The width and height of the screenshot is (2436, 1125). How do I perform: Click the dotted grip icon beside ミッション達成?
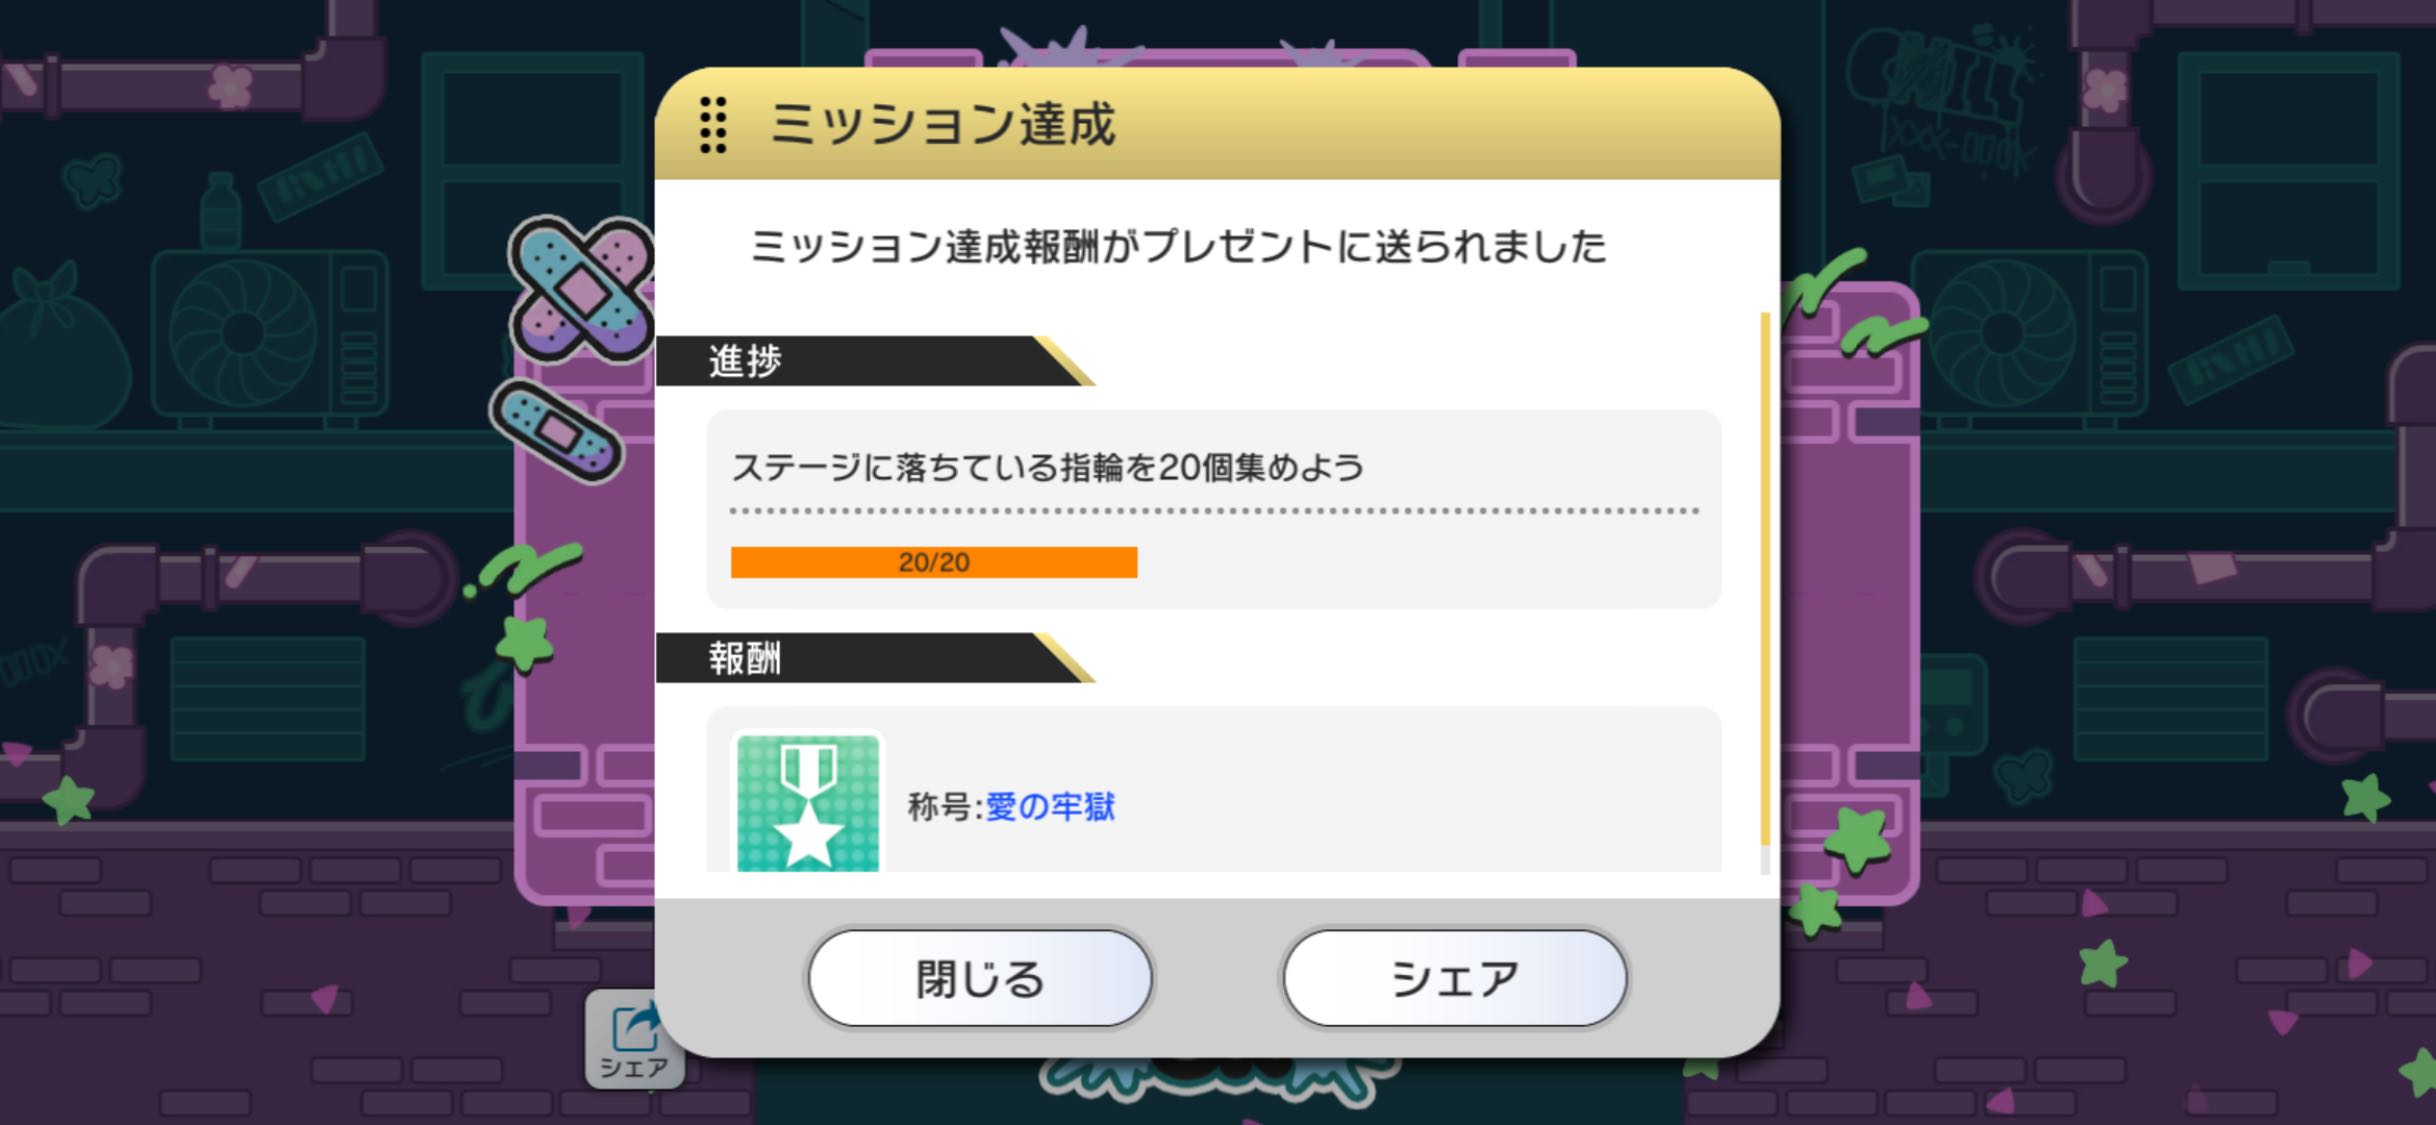713,125
